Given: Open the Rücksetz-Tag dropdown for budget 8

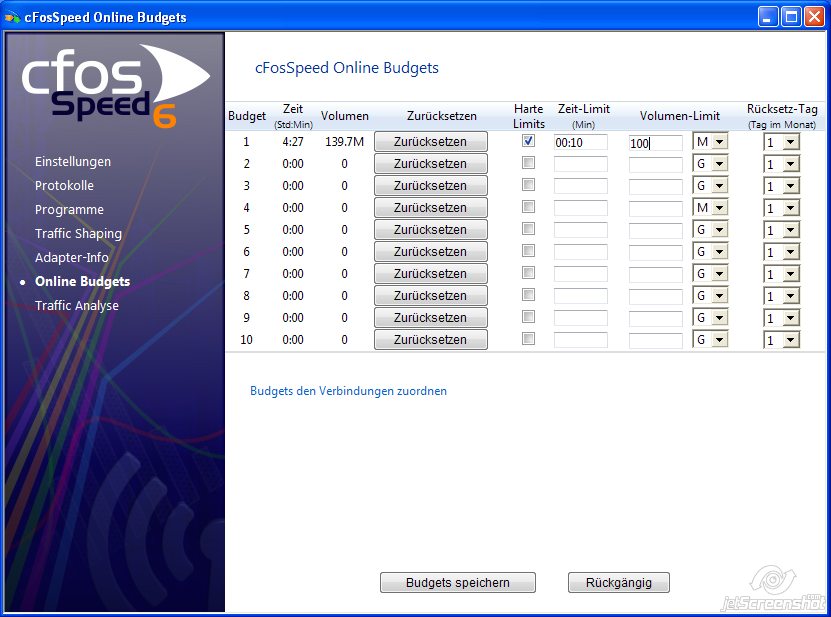Looking at the screenshot, I should (782, 296).
